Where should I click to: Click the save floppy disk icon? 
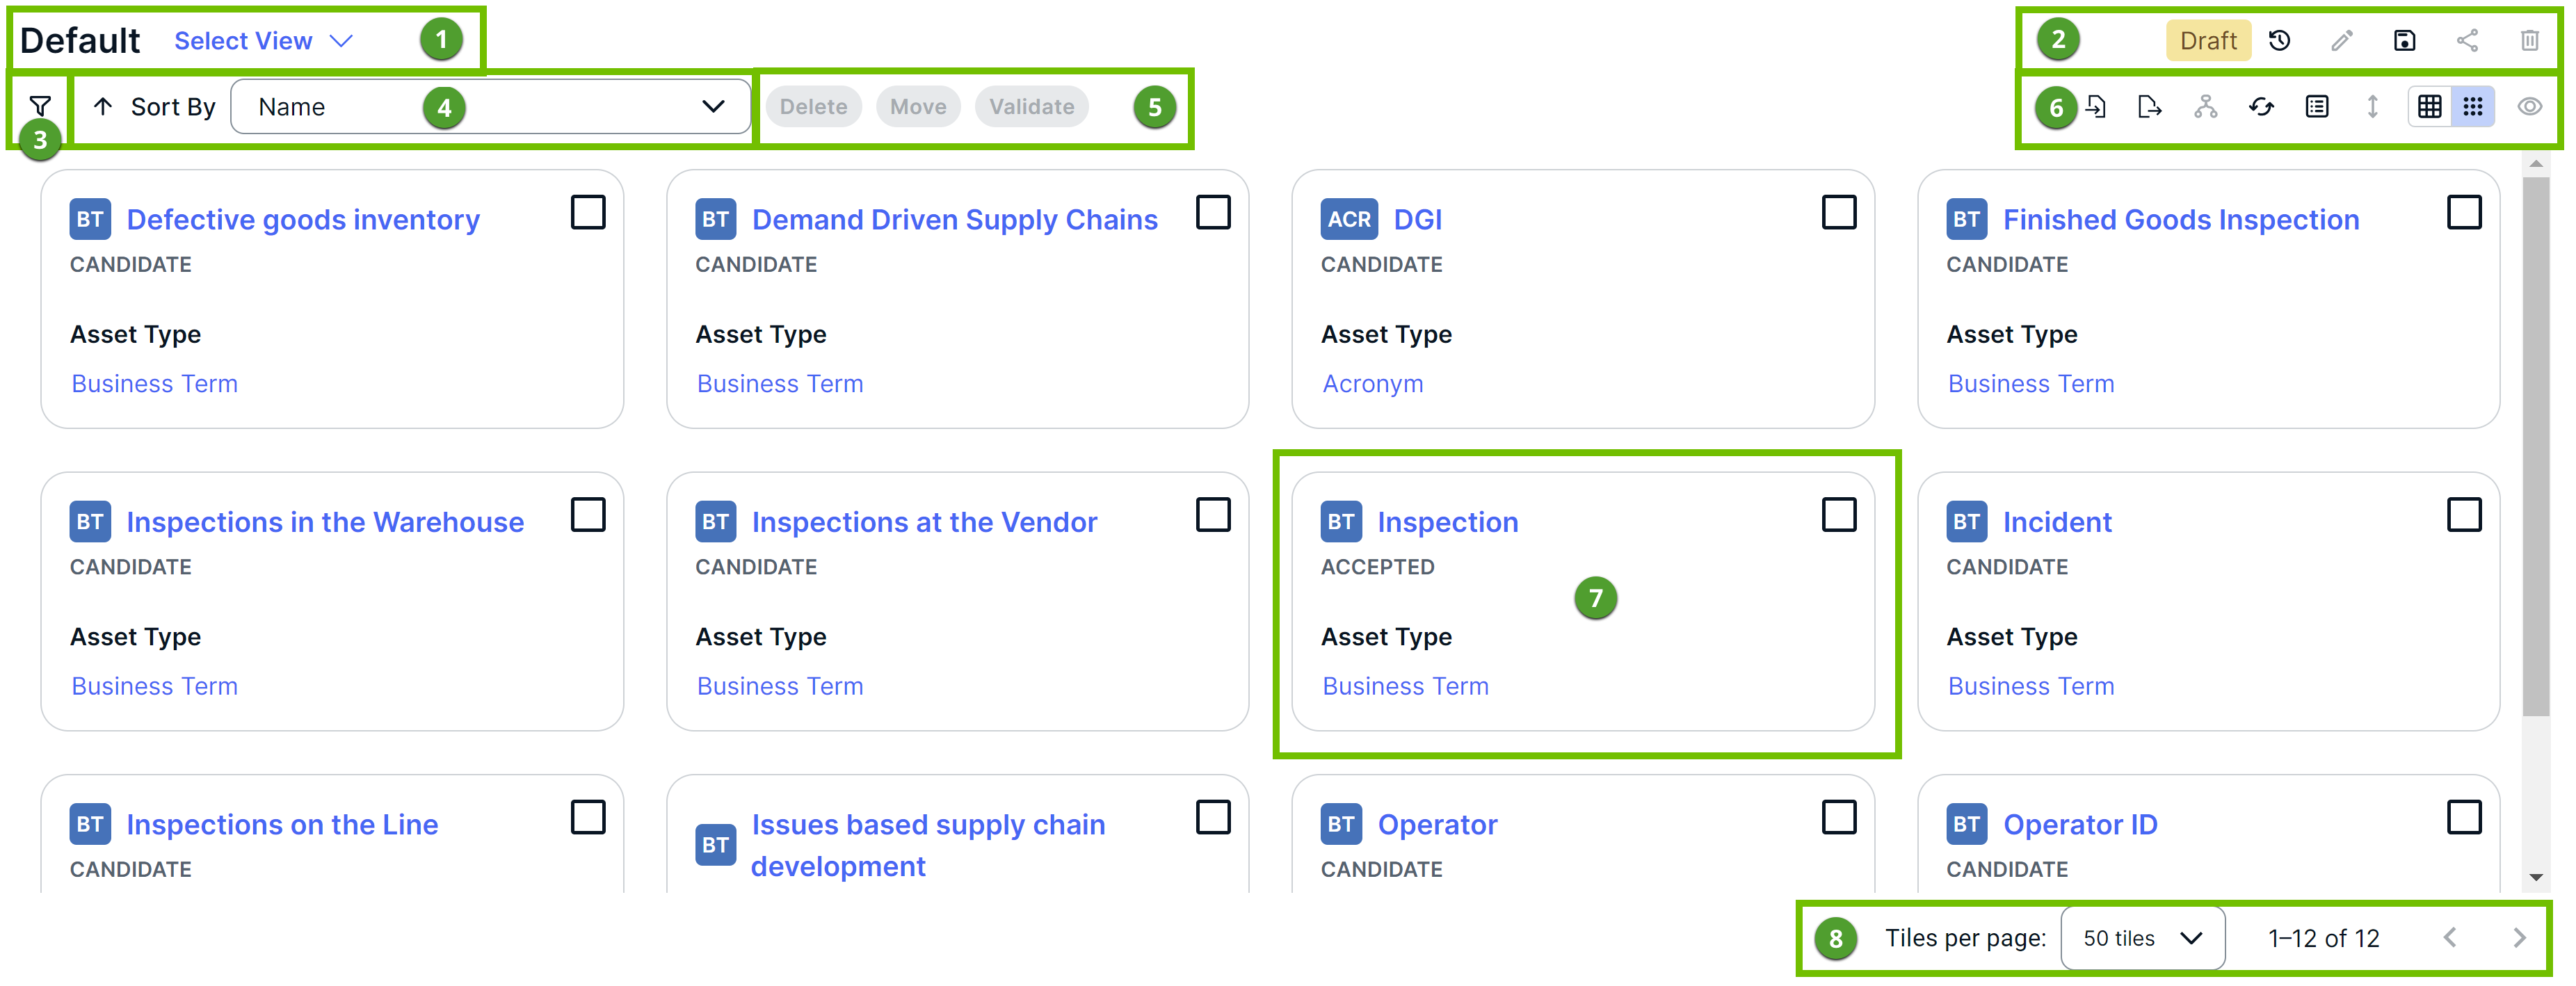click(2404, 41)
